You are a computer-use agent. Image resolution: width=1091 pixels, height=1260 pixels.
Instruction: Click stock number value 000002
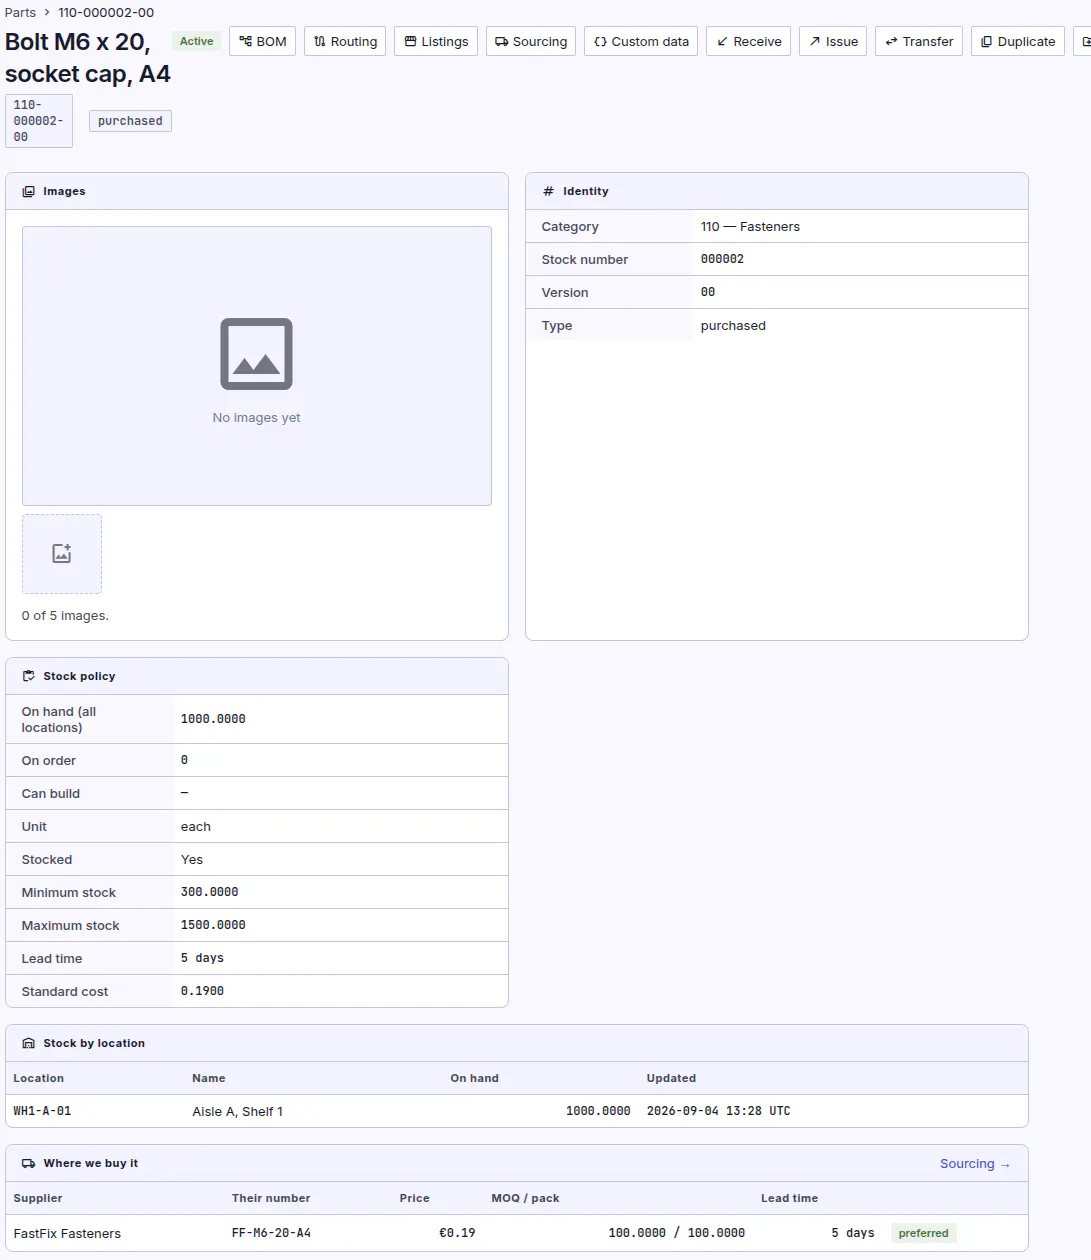[x=722, y=259]
